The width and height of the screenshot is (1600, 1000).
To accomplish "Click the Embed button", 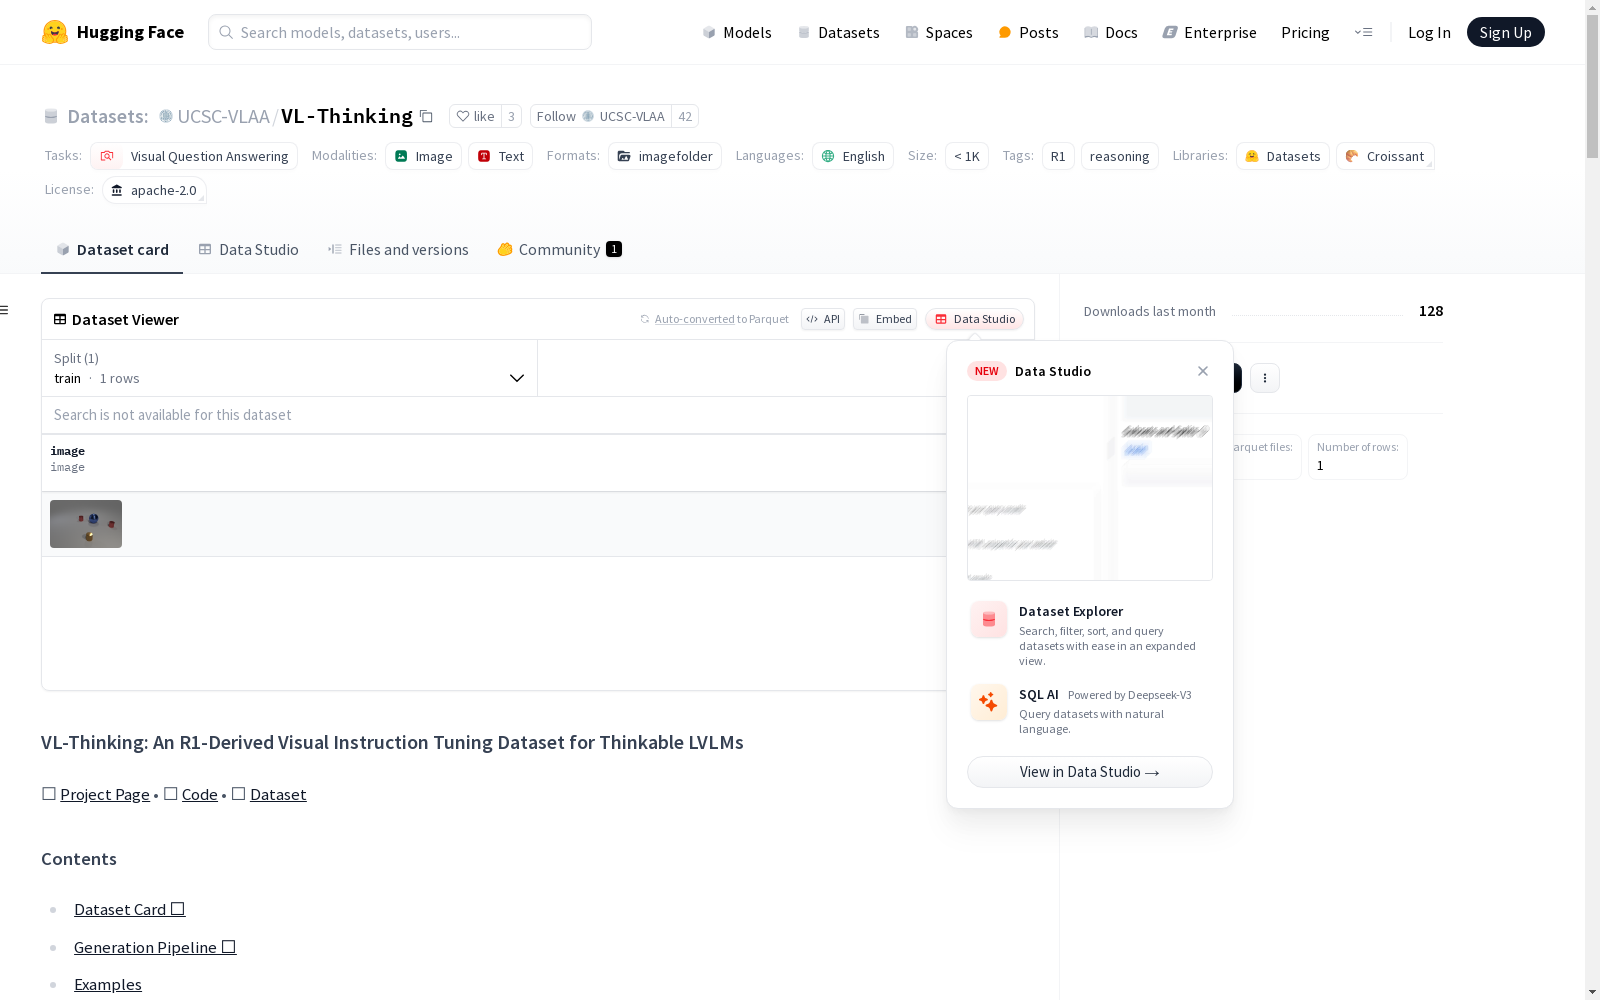I will point(885,319).
